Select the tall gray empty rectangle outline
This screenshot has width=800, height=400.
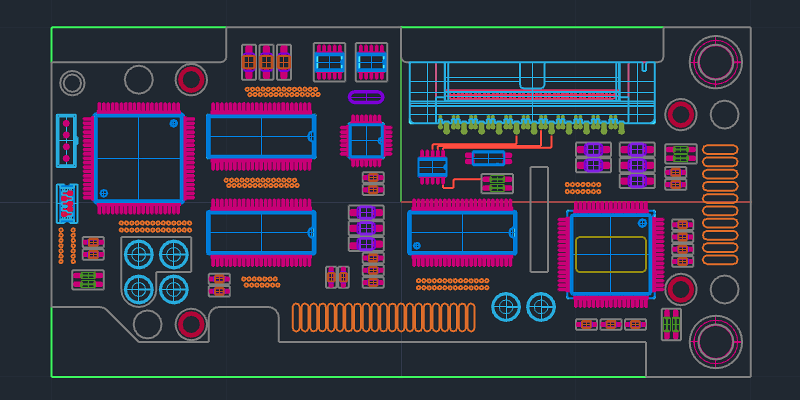click(x=539, y=219)
